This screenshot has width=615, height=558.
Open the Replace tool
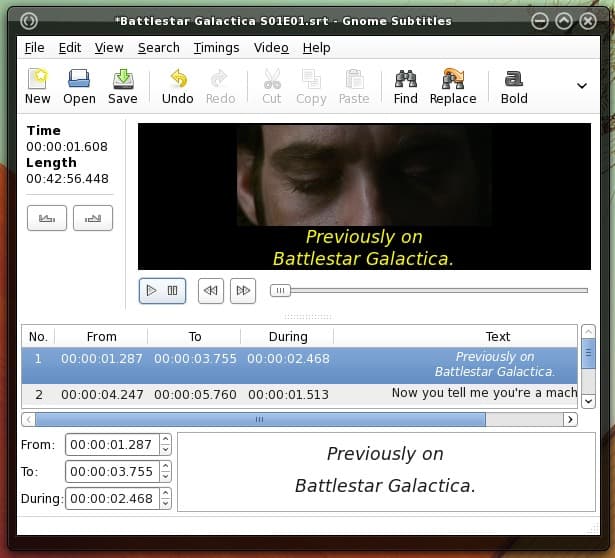[453, 86]
